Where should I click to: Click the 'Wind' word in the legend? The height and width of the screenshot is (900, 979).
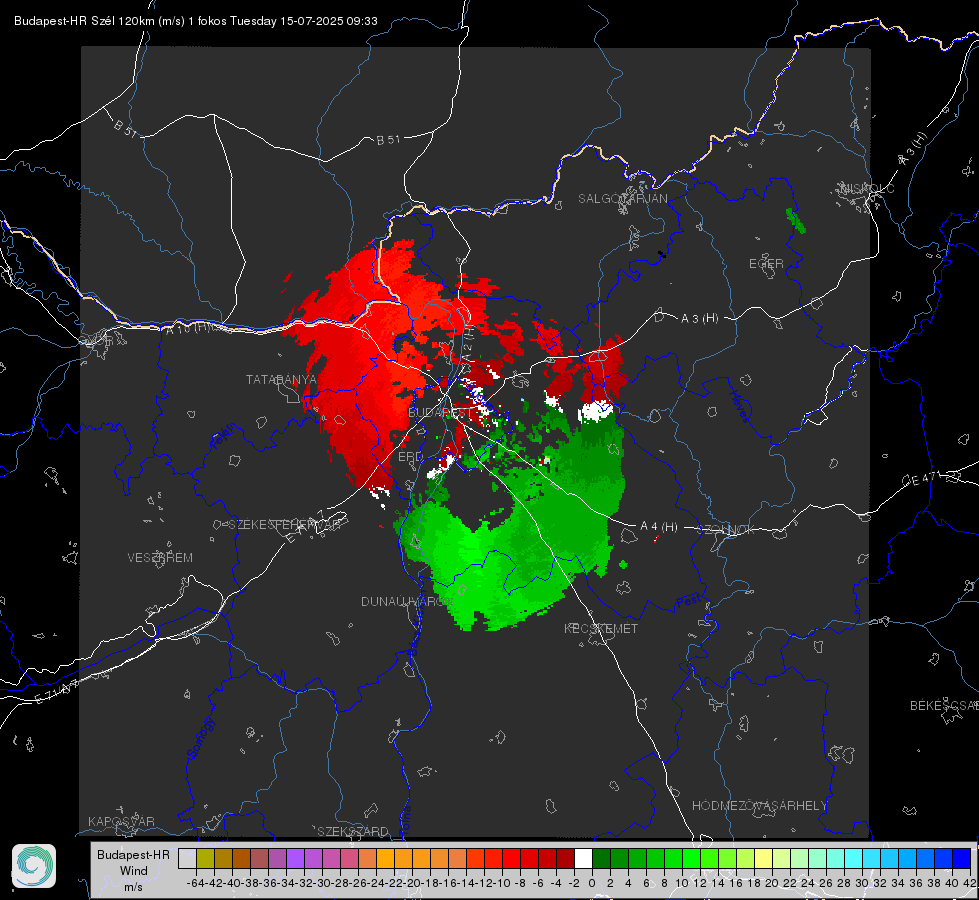click(x=134, y=871)
